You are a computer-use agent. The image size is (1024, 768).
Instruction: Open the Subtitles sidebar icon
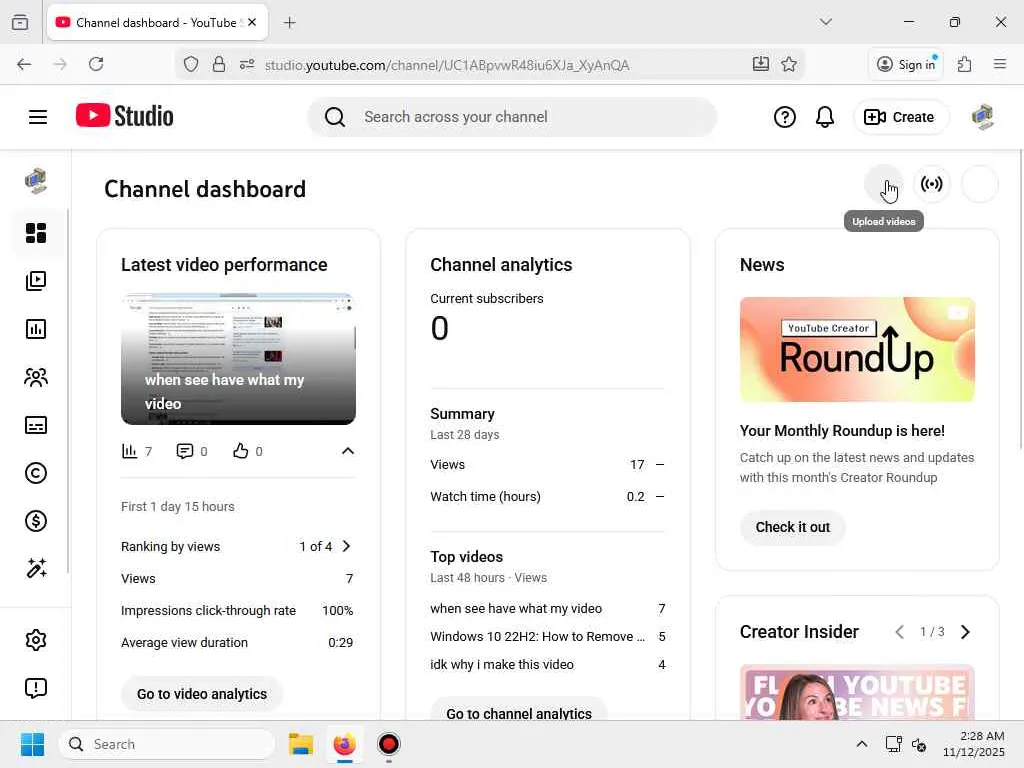pyautogui.click(x=36, y=425)
